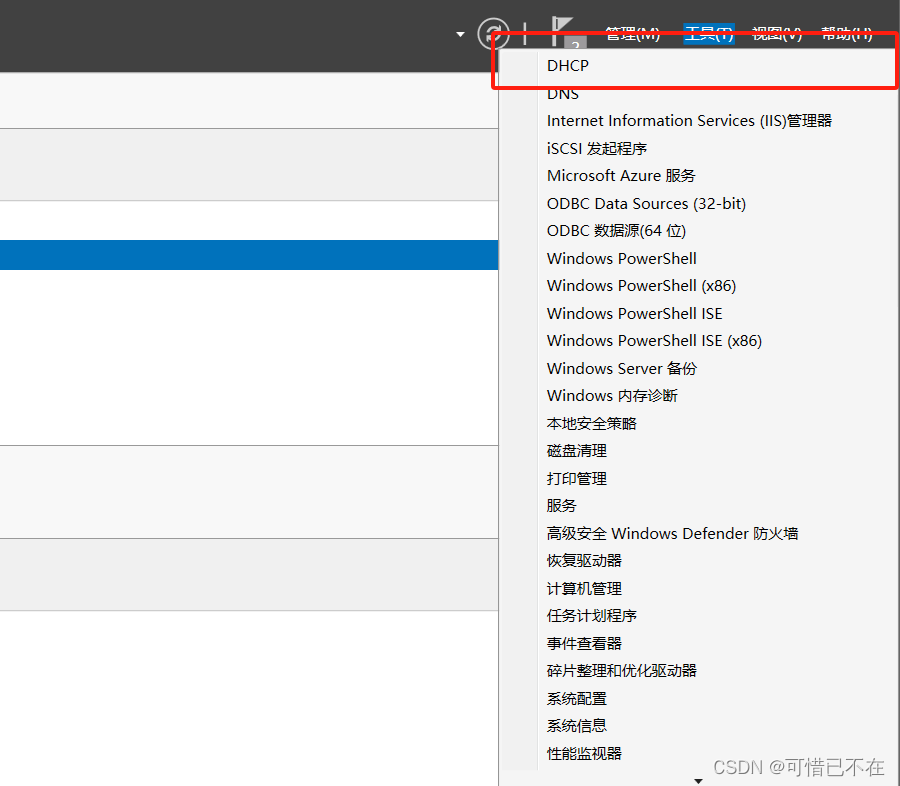Select Microsoft Azure 服务
900x786 pixels.
point(620,175)
